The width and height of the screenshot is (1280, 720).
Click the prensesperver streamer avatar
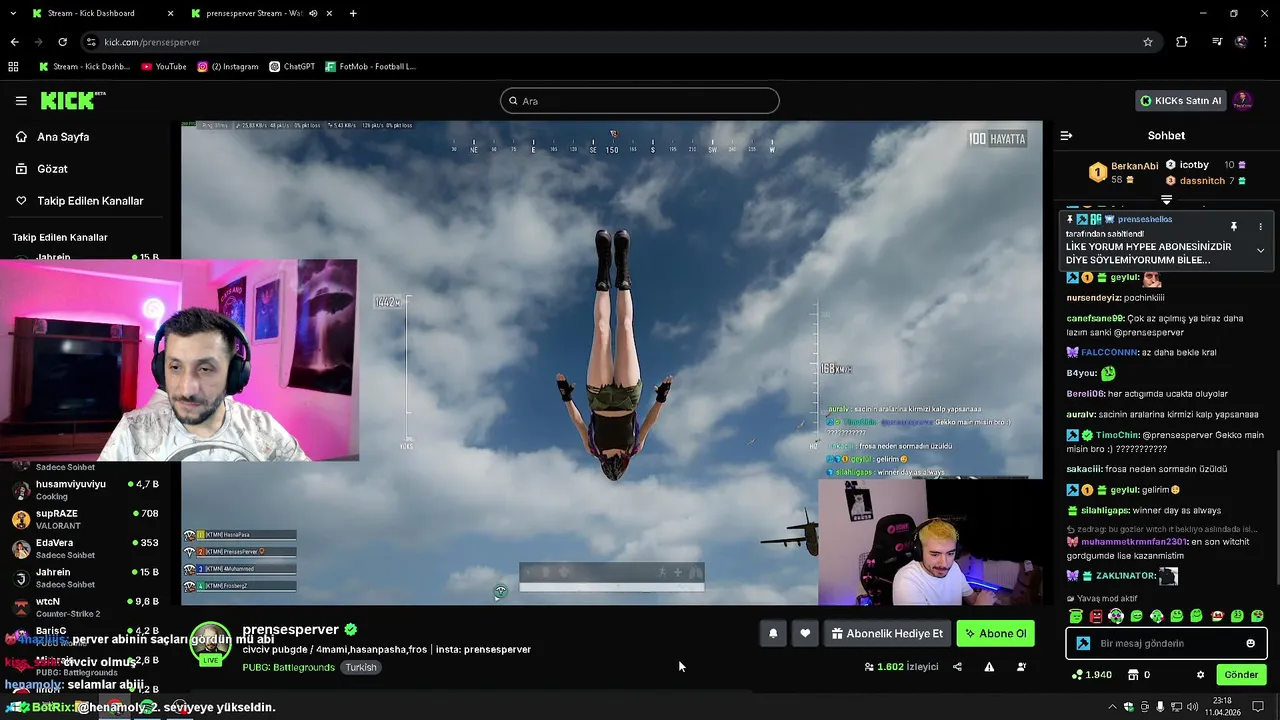coord(210,643)
